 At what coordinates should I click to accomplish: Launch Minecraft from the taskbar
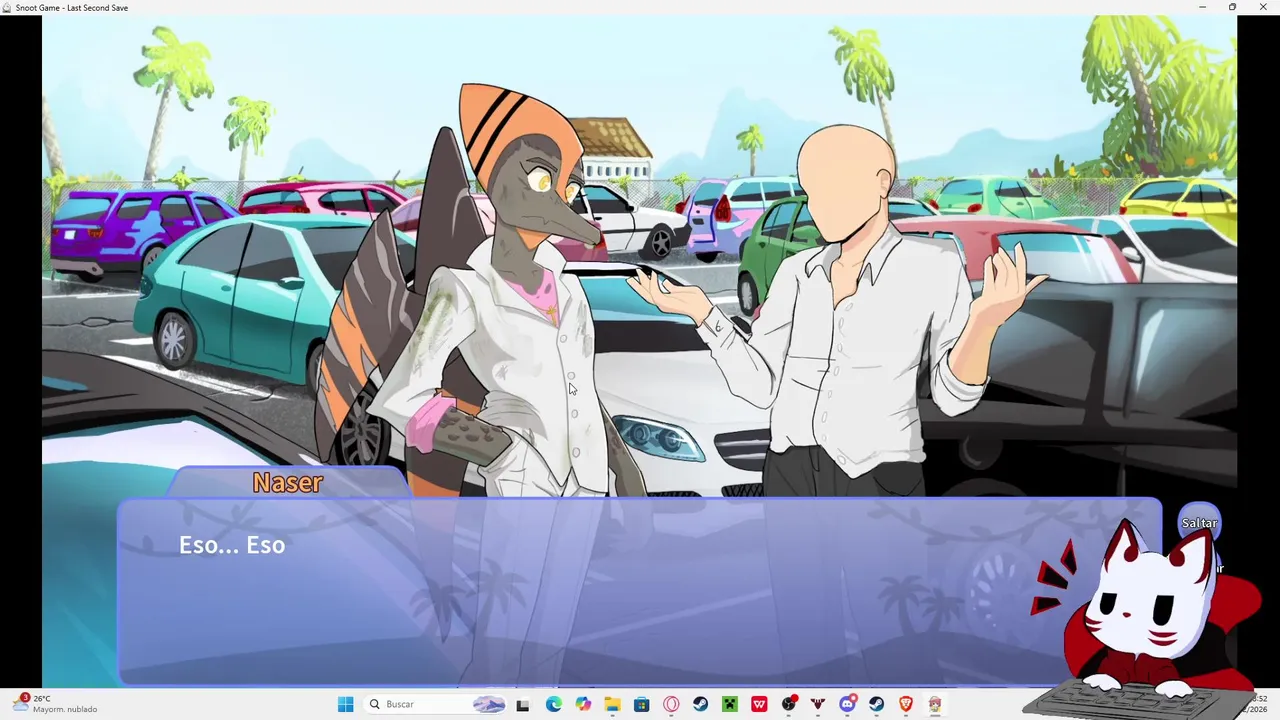(x=730, y=704)
